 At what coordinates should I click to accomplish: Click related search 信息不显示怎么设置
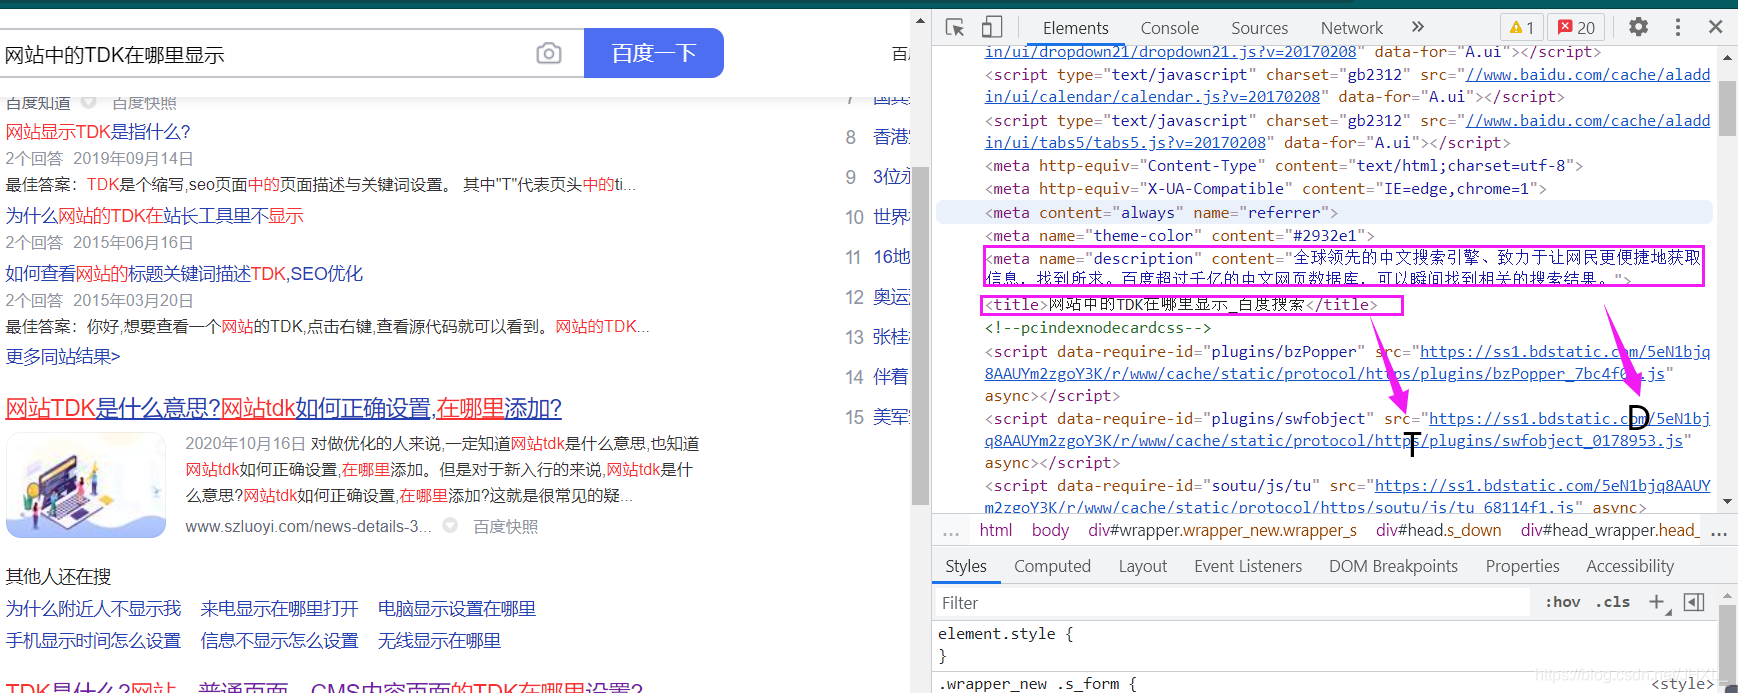tap(279, 641)
